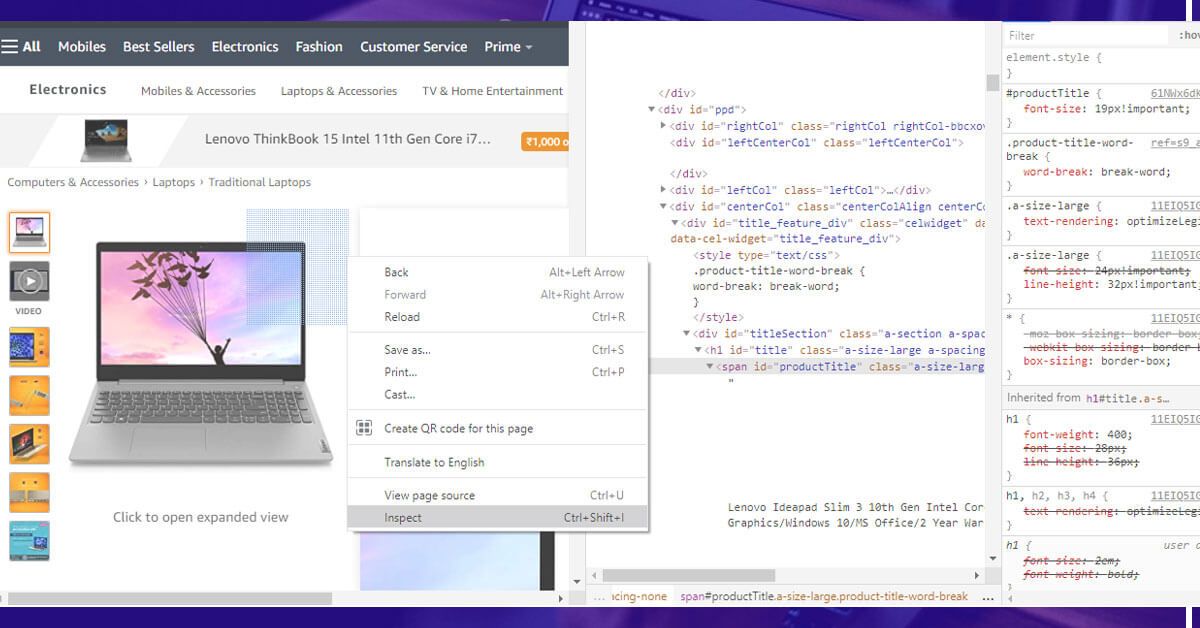Open Fashion in the nav bar

pyautogui.click(x=319, y=46)
